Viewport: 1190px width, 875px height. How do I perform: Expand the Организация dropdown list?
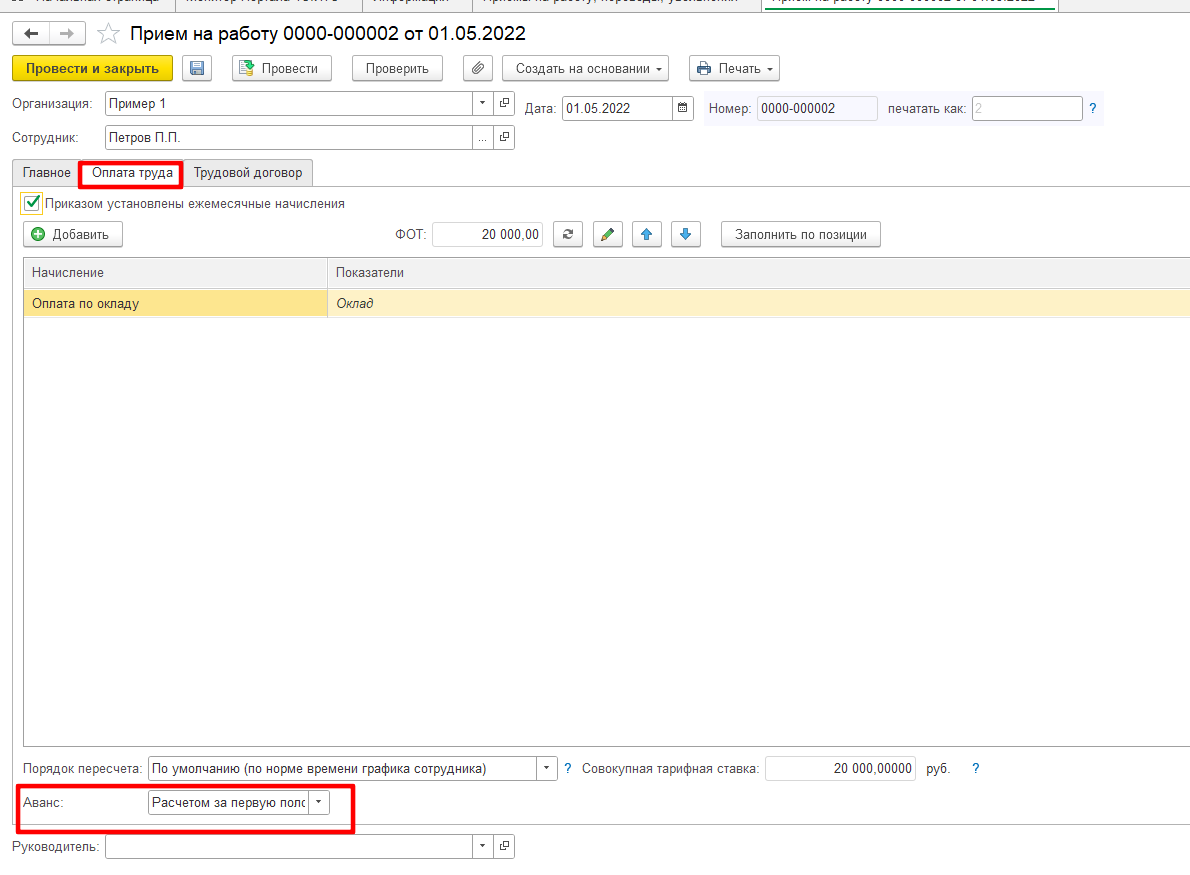483,103
